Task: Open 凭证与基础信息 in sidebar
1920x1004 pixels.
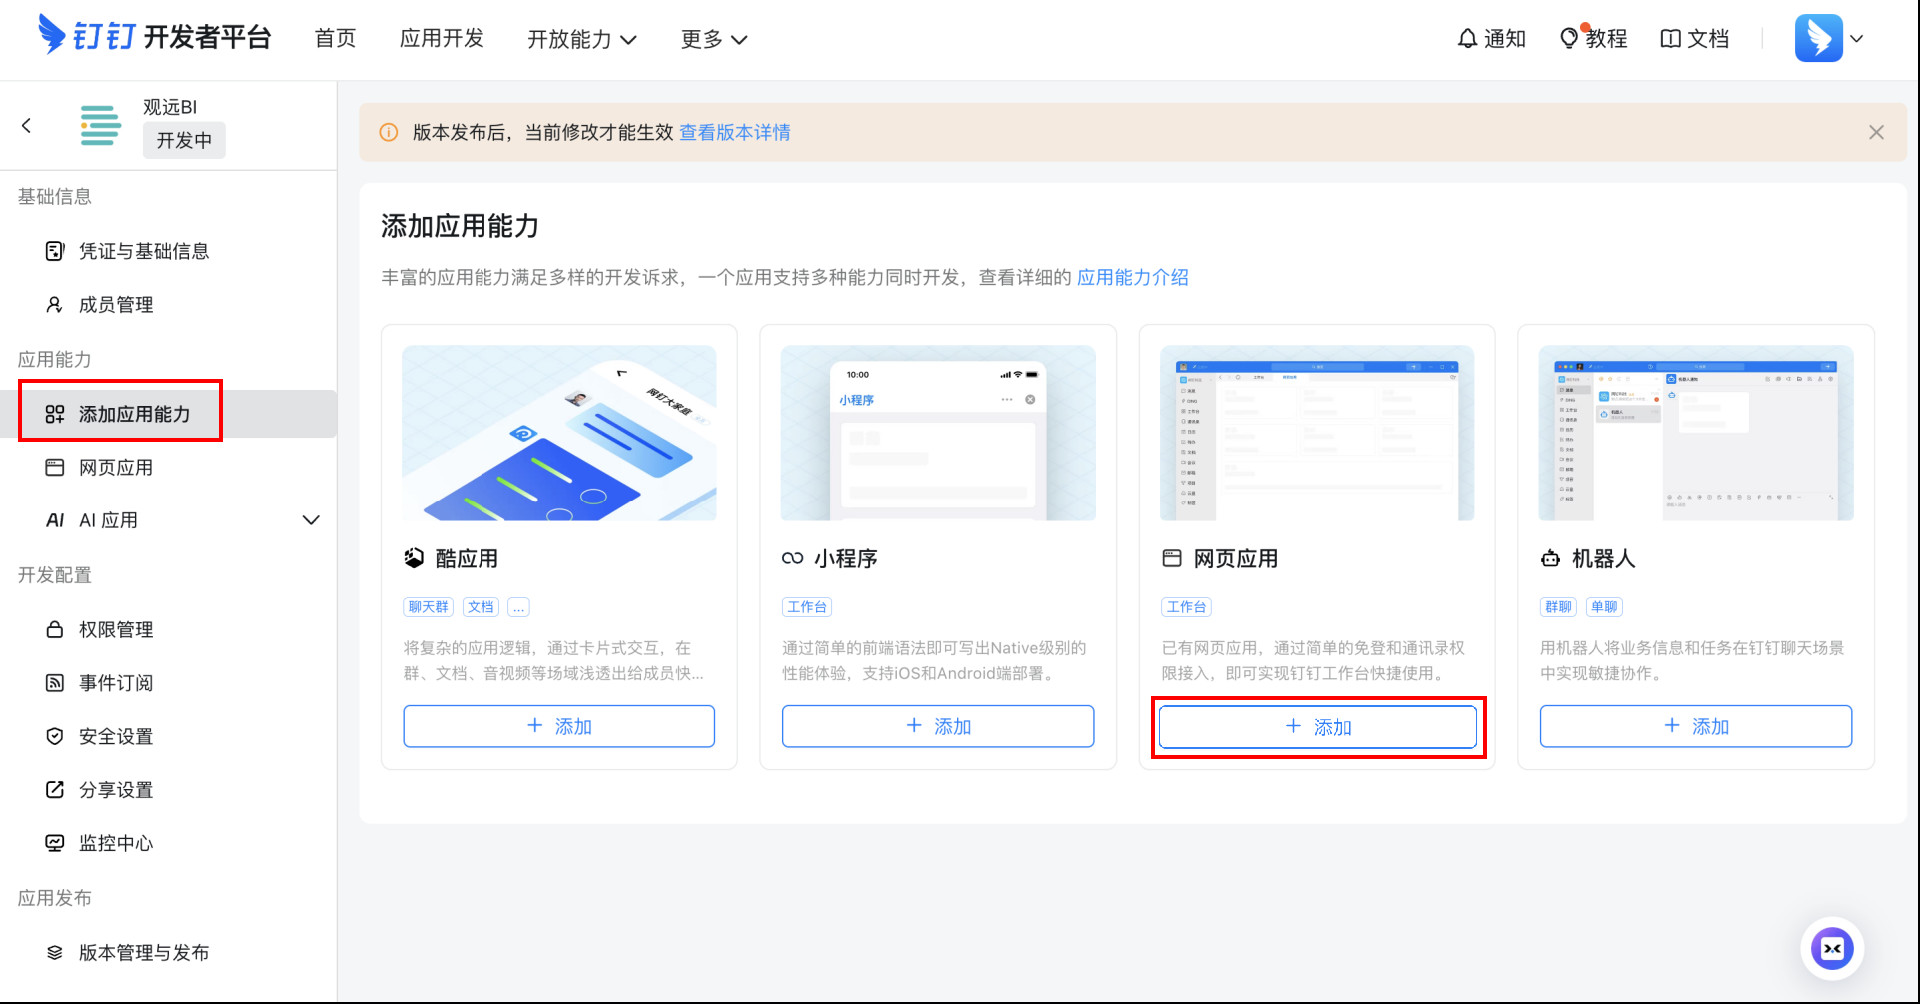Action: click(x=144, y=251)
